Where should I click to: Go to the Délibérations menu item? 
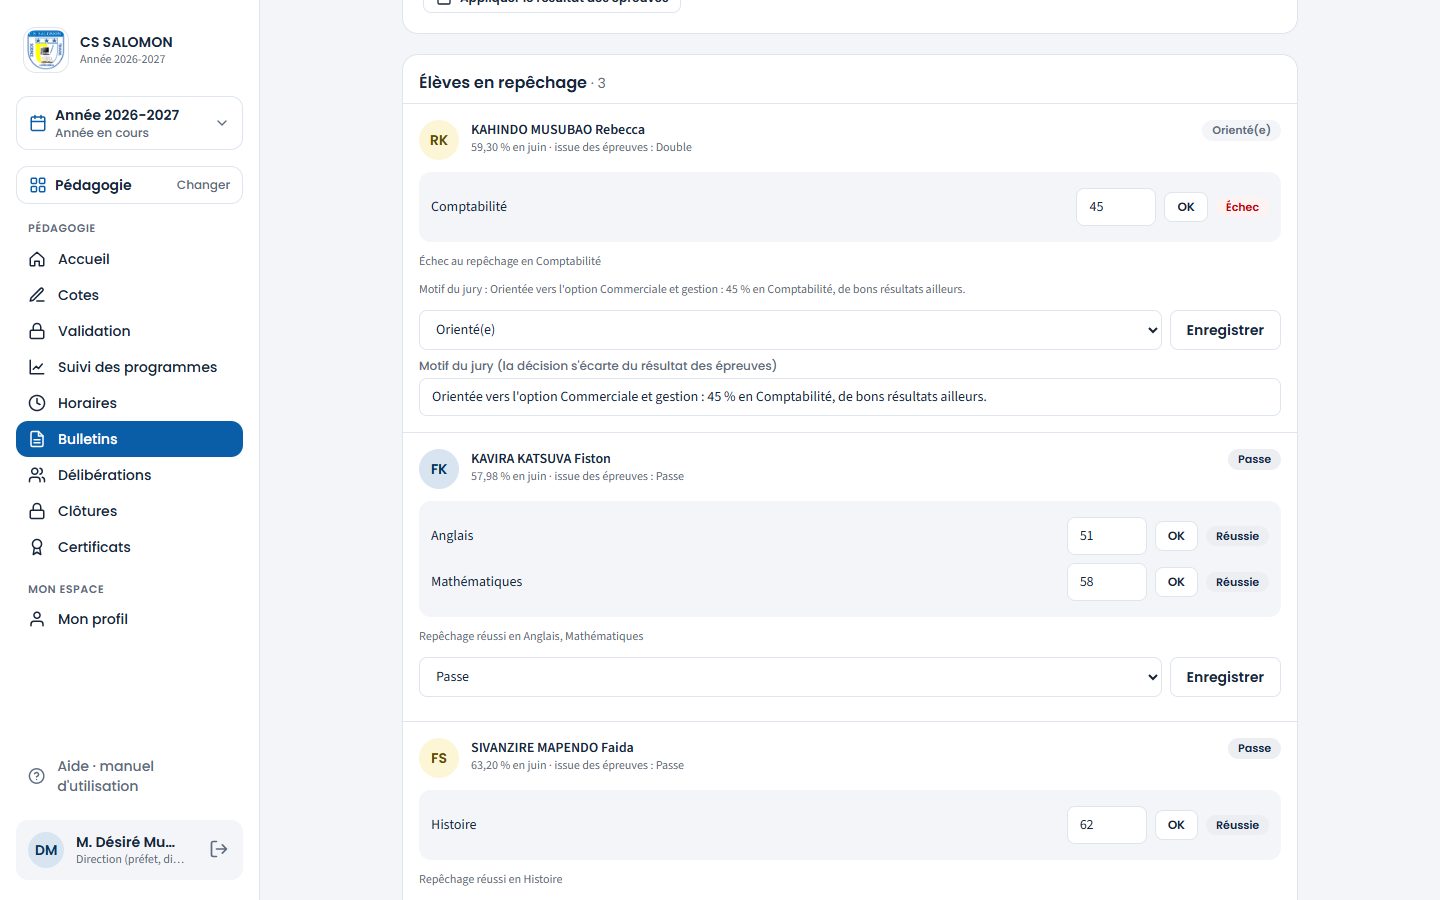point(129,475)
